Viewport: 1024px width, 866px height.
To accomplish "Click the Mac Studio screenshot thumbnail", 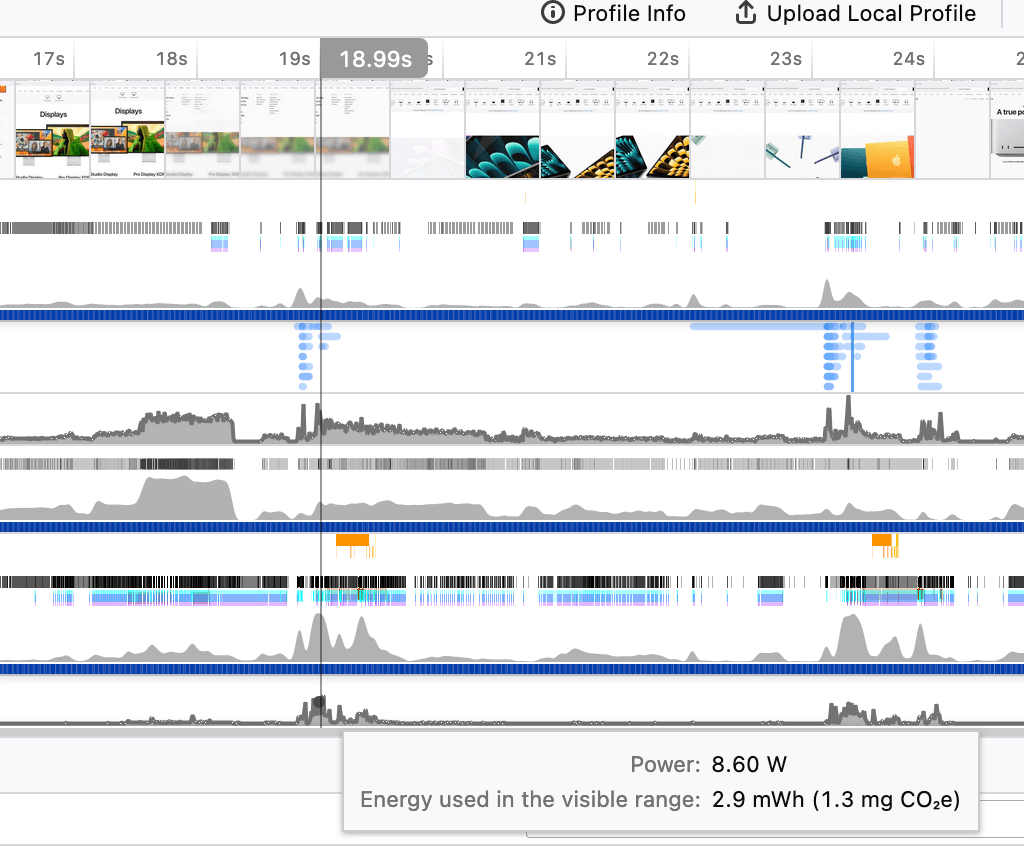I will pos(1006,130).
